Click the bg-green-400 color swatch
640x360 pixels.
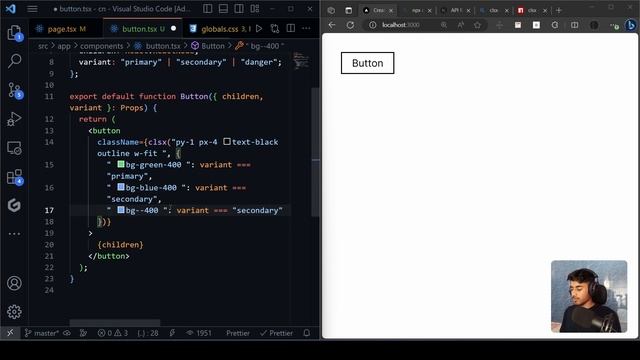click(121, 164)
